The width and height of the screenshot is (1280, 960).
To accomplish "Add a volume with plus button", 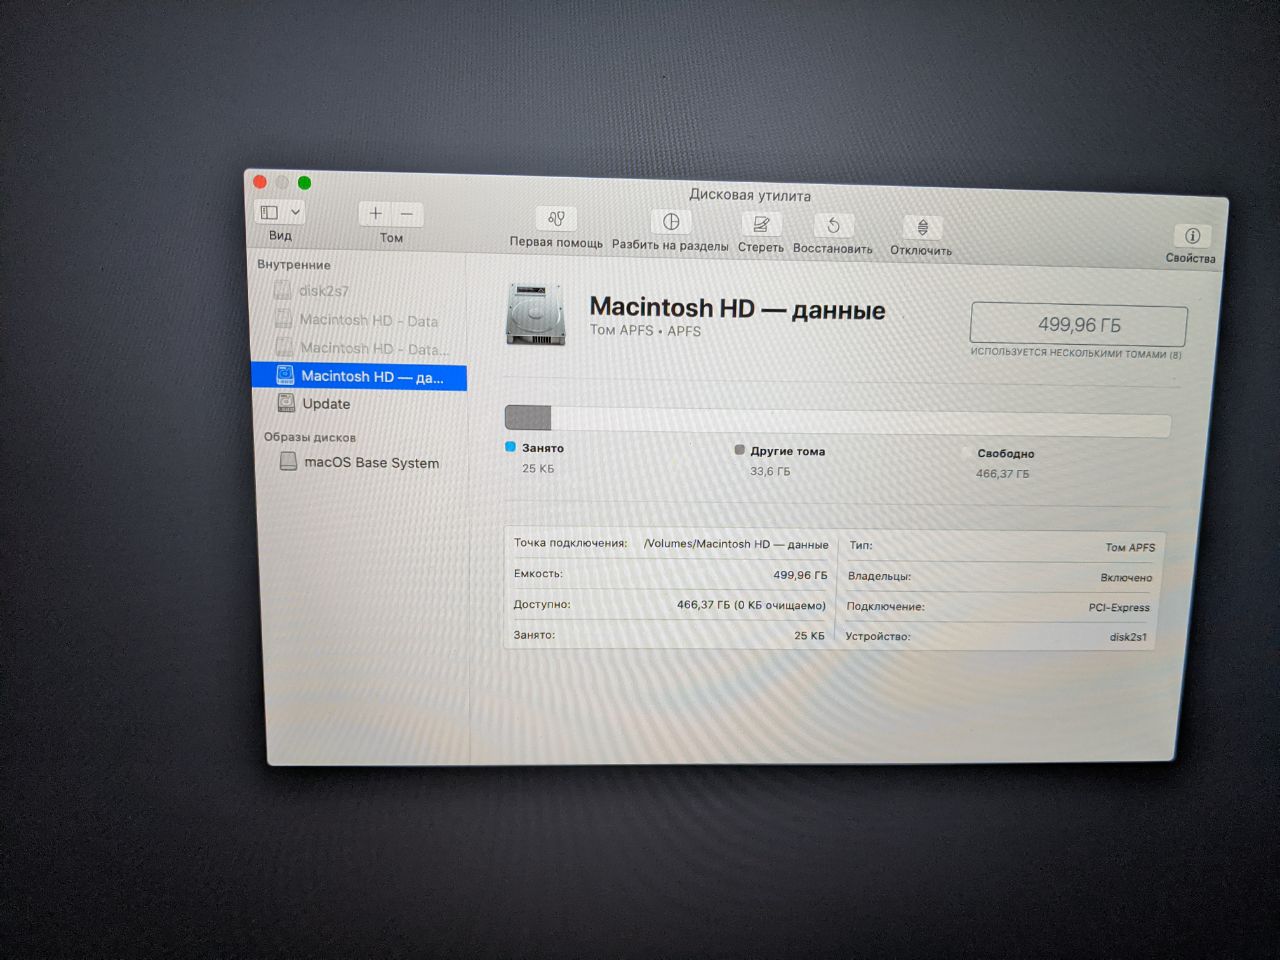I will pyautogui.click(x=375, y=213).
